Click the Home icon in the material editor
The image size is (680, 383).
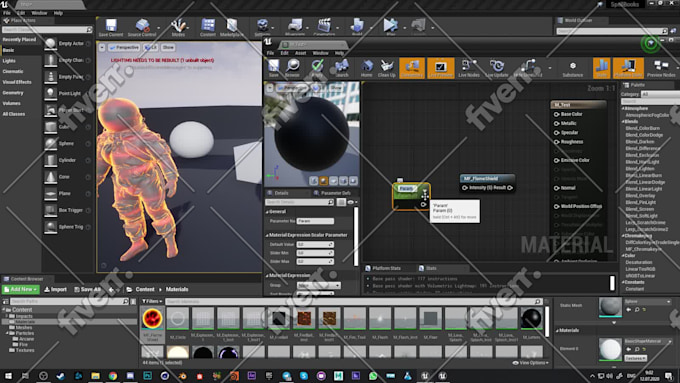pyautogui.click(x=366, y=69)
